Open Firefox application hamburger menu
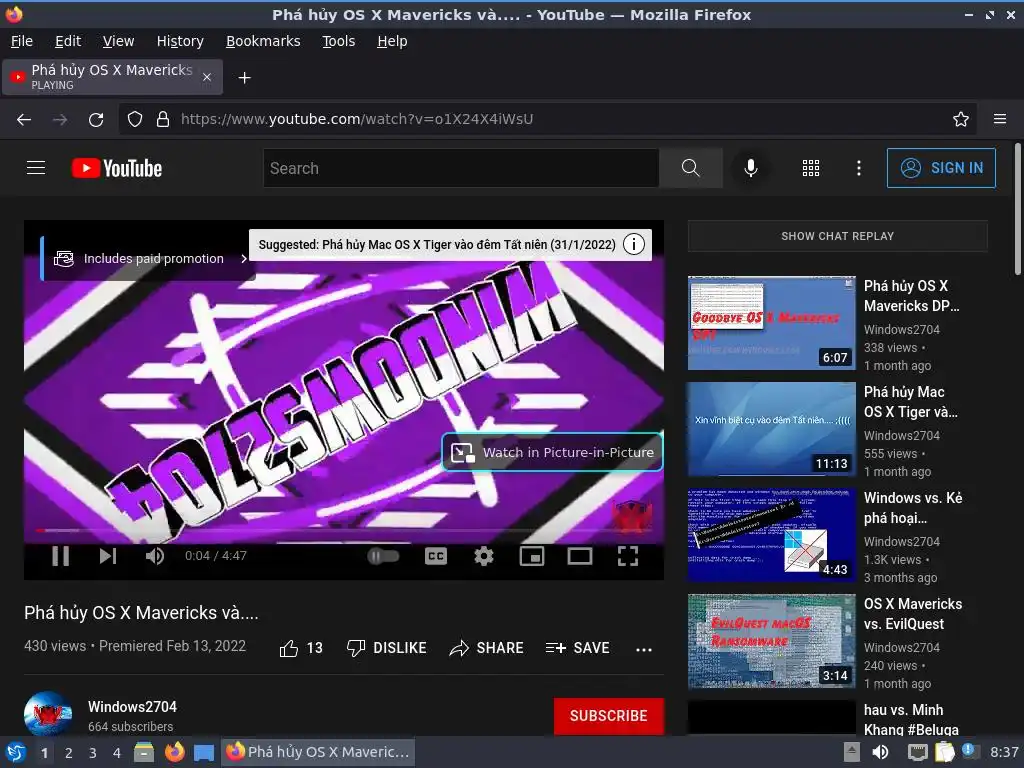Screen dimensions: 1024x768 [x=1000, y=119]
